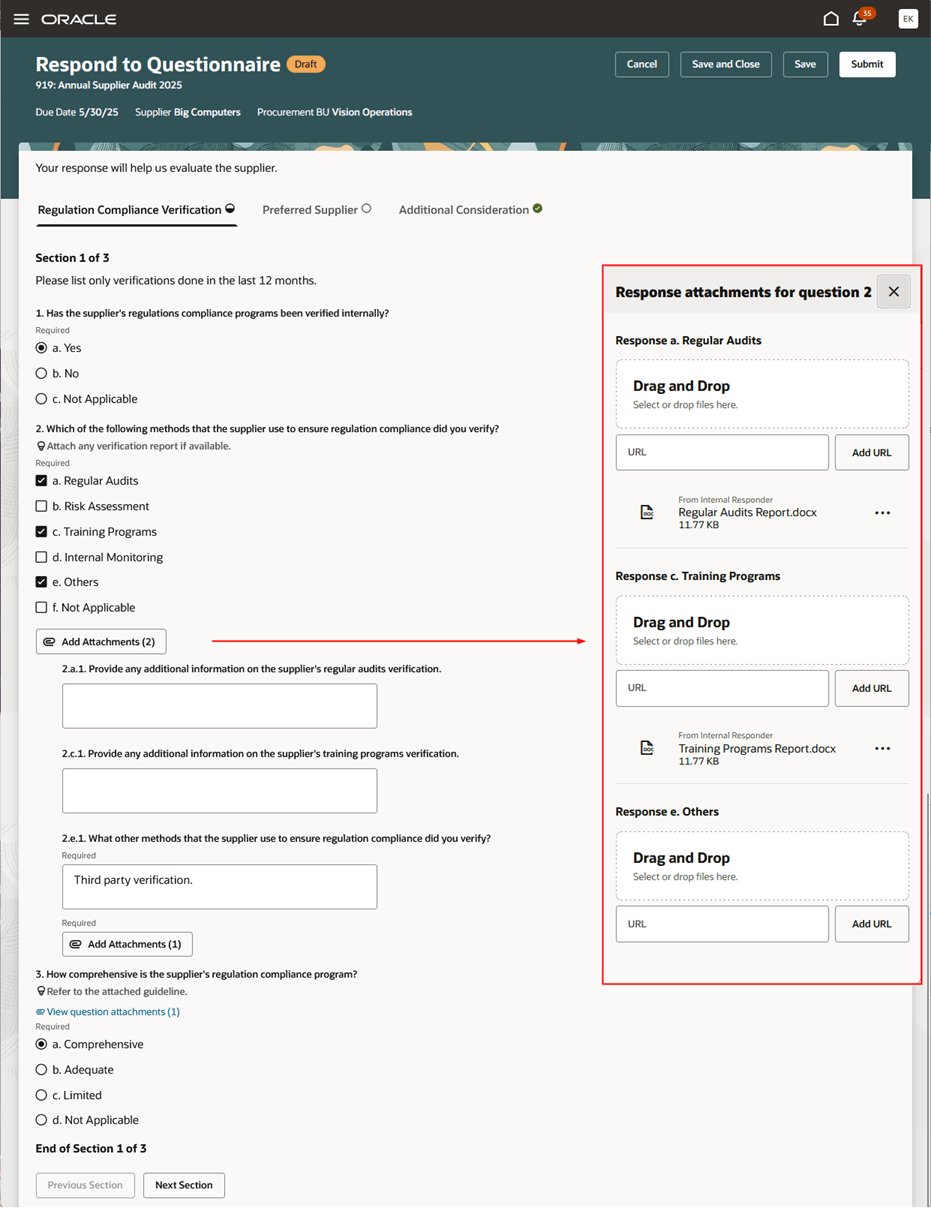The height and width of the screenshot is (1208, 931).
Task: Check 'f. Not Applicable' checkbox
Action: click(x=41, y=607)
